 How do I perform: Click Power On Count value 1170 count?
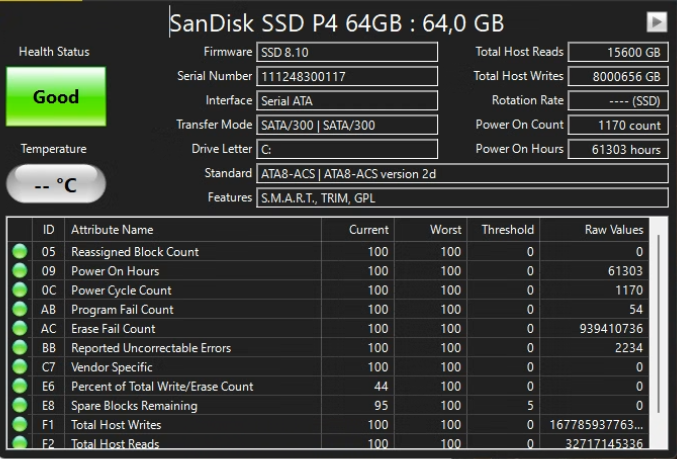[x=618, y=125]
